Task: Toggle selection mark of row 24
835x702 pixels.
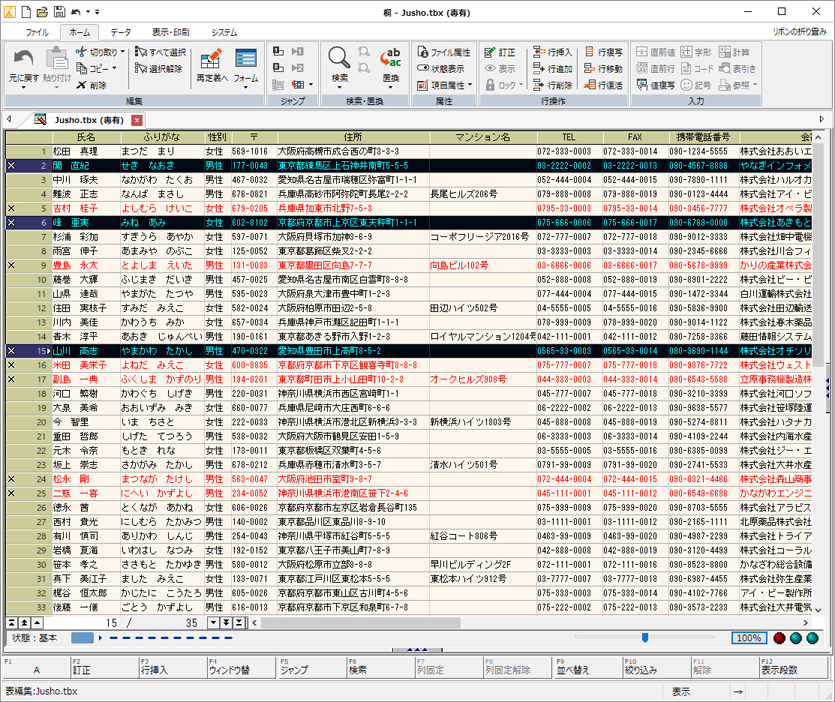Action: [x=11, y=479]
